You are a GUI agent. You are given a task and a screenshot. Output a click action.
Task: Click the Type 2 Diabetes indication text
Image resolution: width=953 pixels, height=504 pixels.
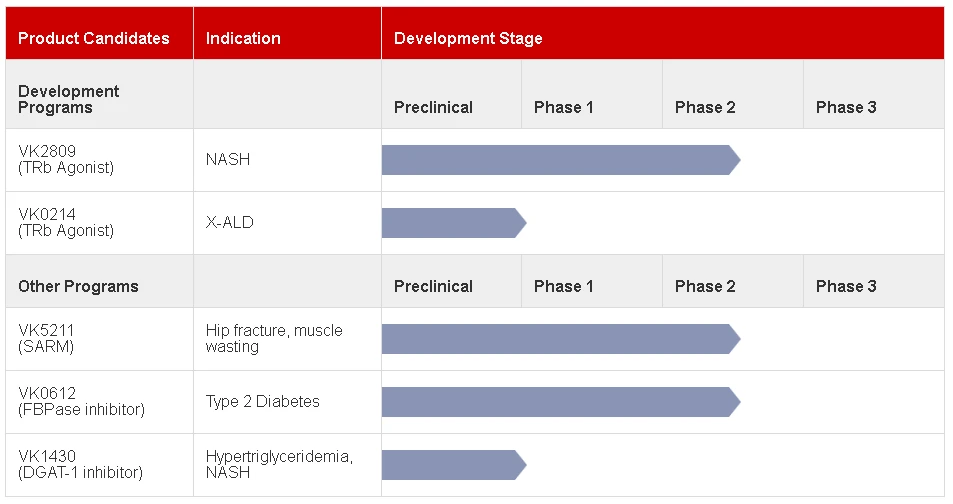(x=263, y=402)
